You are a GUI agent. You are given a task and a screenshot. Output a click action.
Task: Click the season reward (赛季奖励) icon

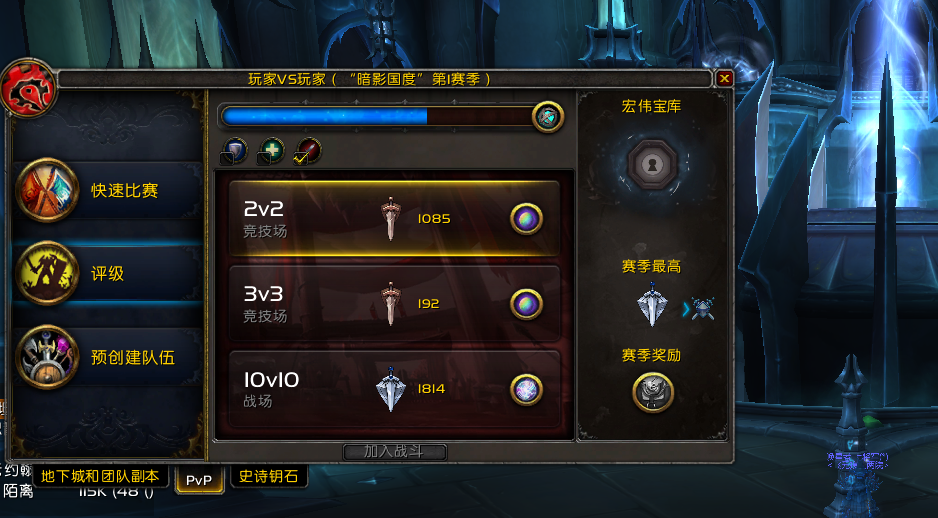[x=653, y=392]
